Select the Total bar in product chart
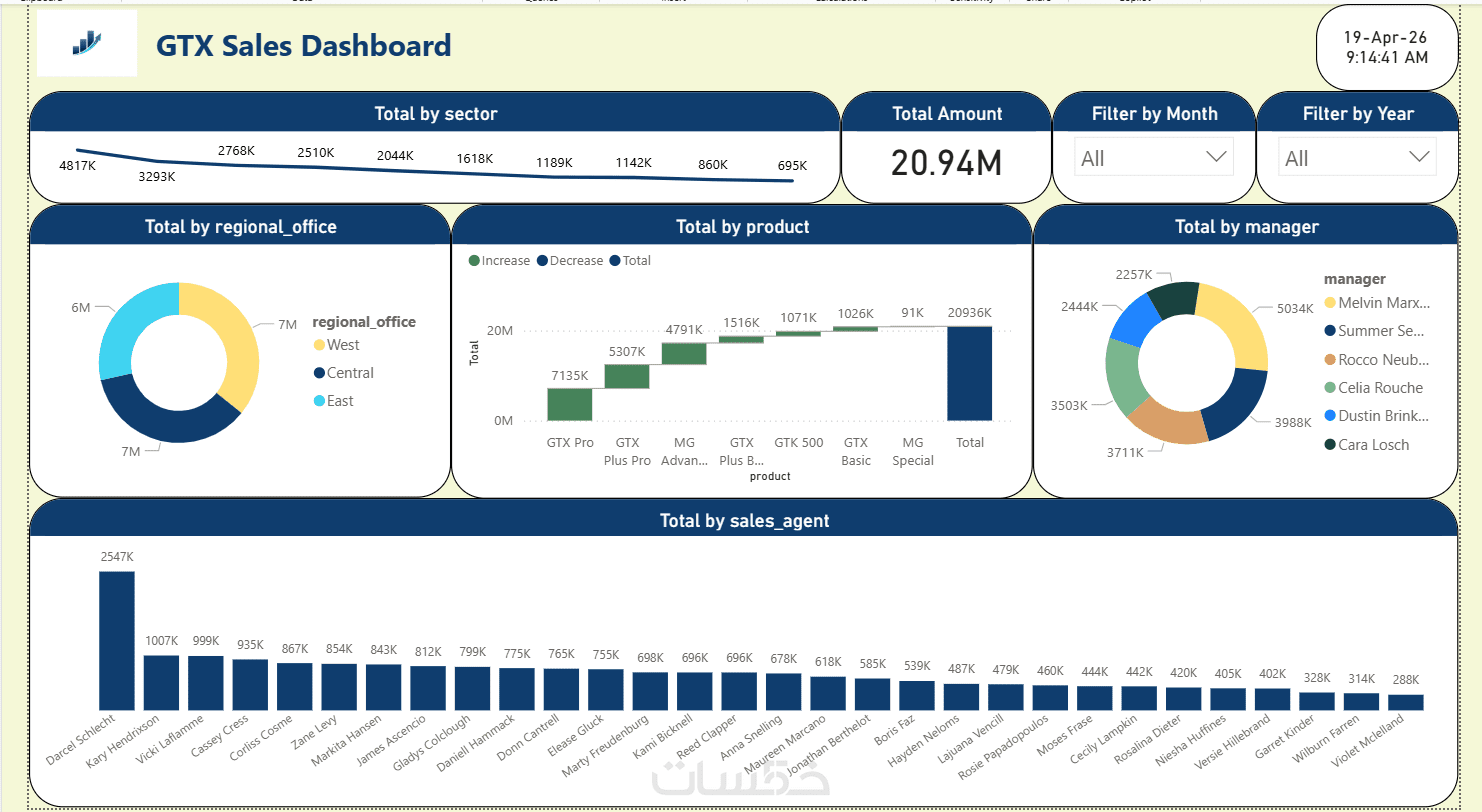 coord(970,374)
